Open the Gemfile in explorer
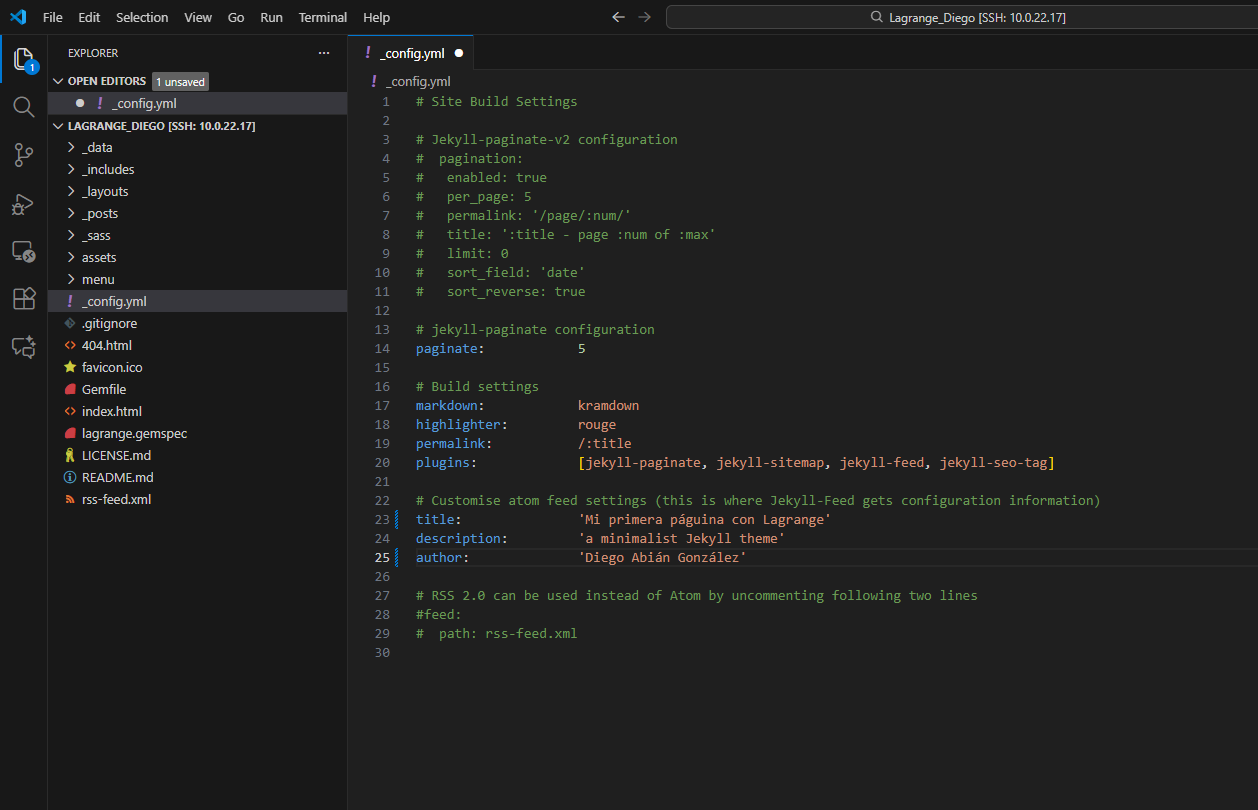1258x810 pixels. pos(104,389)
